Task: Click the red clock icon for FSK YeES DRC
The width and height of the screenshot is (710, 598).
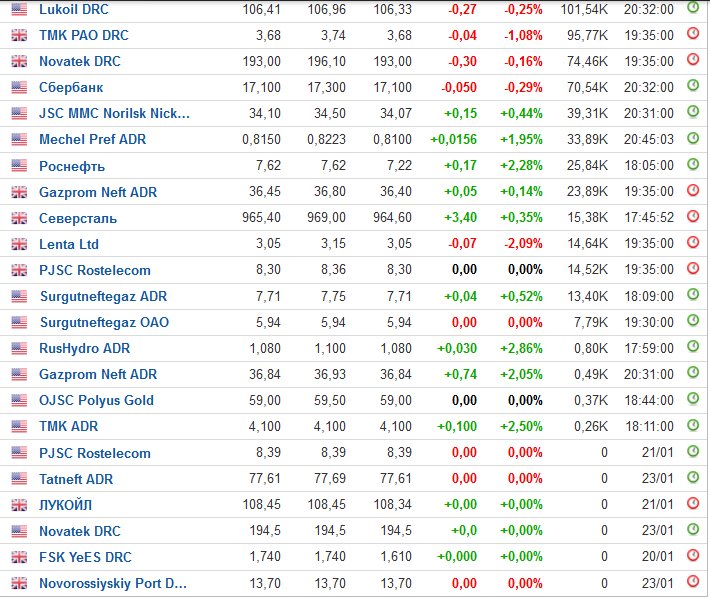Action: click(x=693, y=555)
